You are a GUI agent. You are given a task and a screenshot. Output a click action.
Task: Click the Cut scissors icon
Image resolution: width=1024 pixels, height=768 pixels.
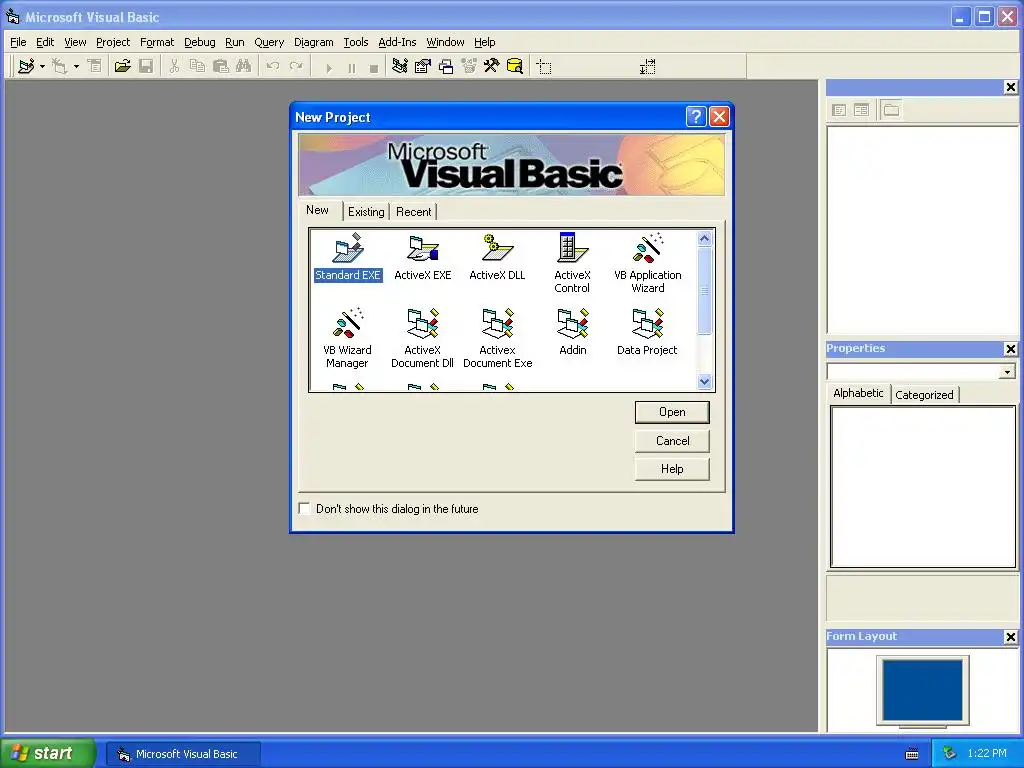(174, 66)
